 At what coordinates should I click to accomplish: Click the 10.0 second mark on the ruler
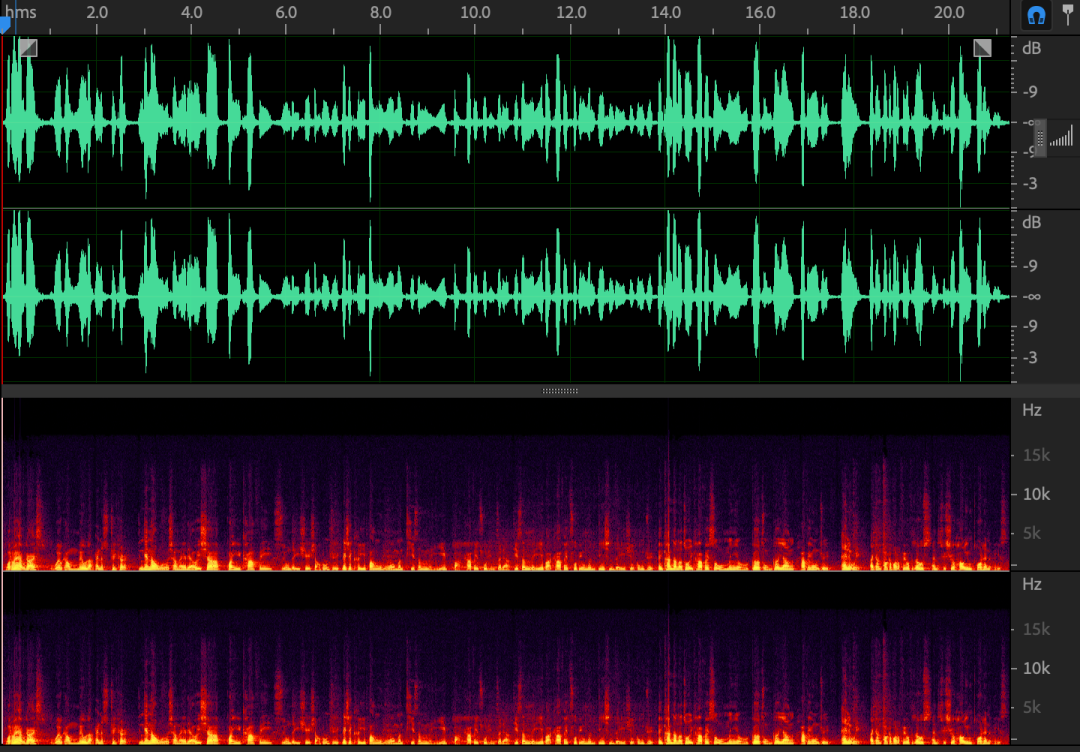click(475, 12)
